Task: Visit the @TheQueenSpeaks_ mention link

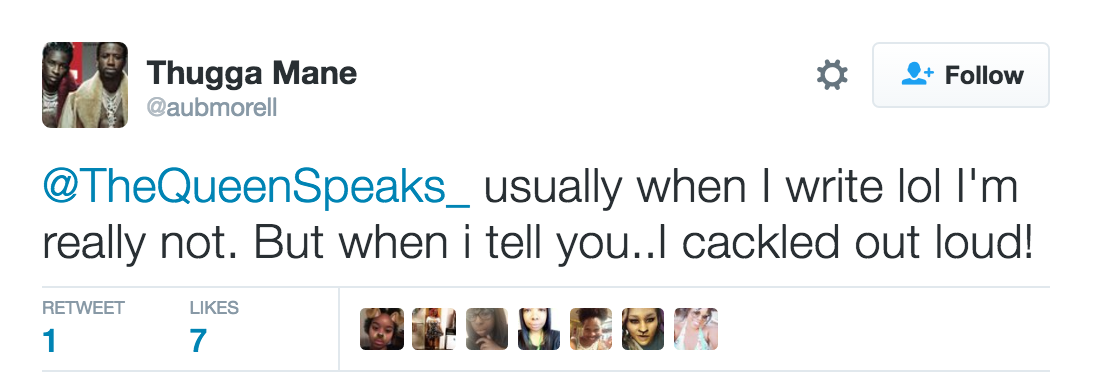Action: (256, 188)
